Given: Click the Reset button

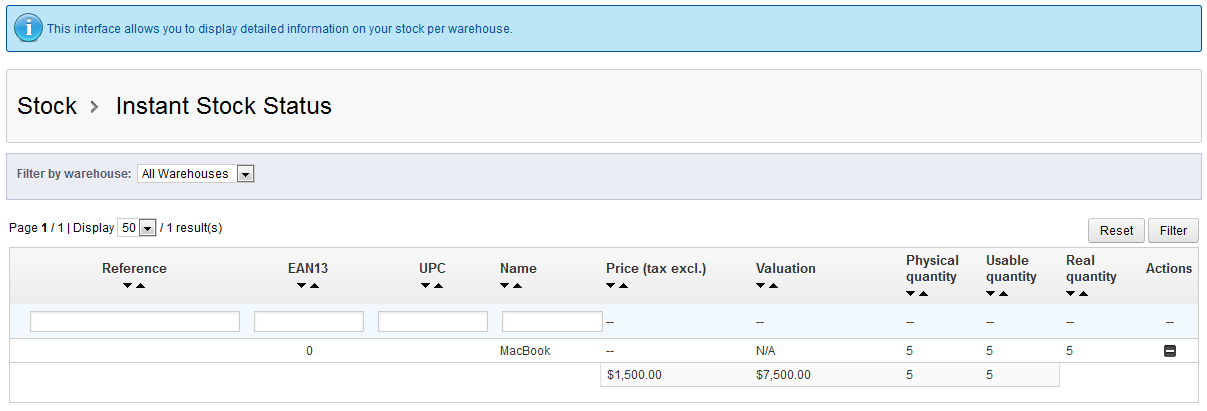Looking at the screenshot, I should (x=1116, y=230).
